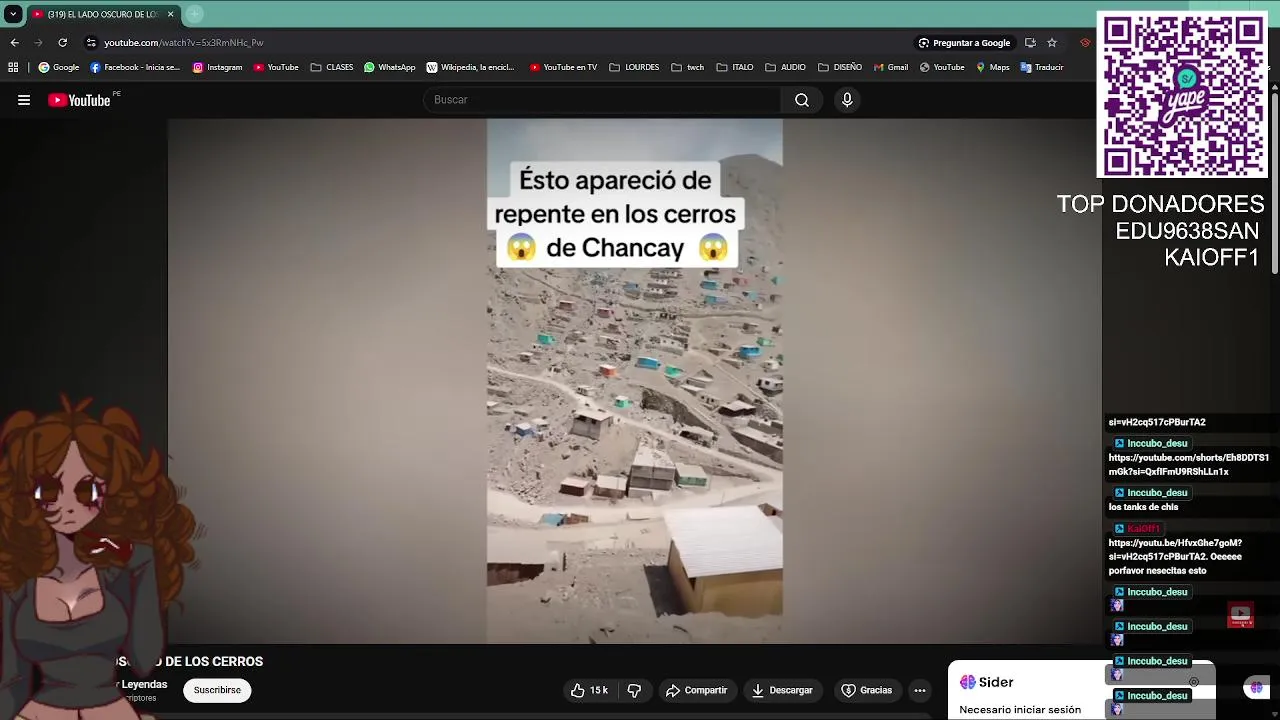Open the WhatsApp bookmark

pos(390,67)
